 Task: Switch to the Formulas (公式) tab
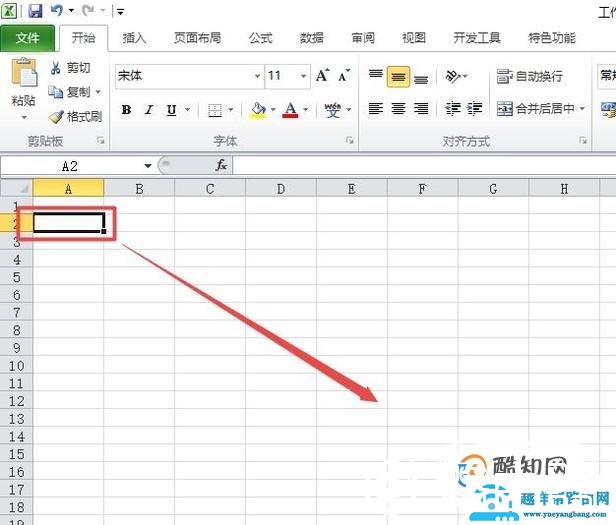pos(260,38)
